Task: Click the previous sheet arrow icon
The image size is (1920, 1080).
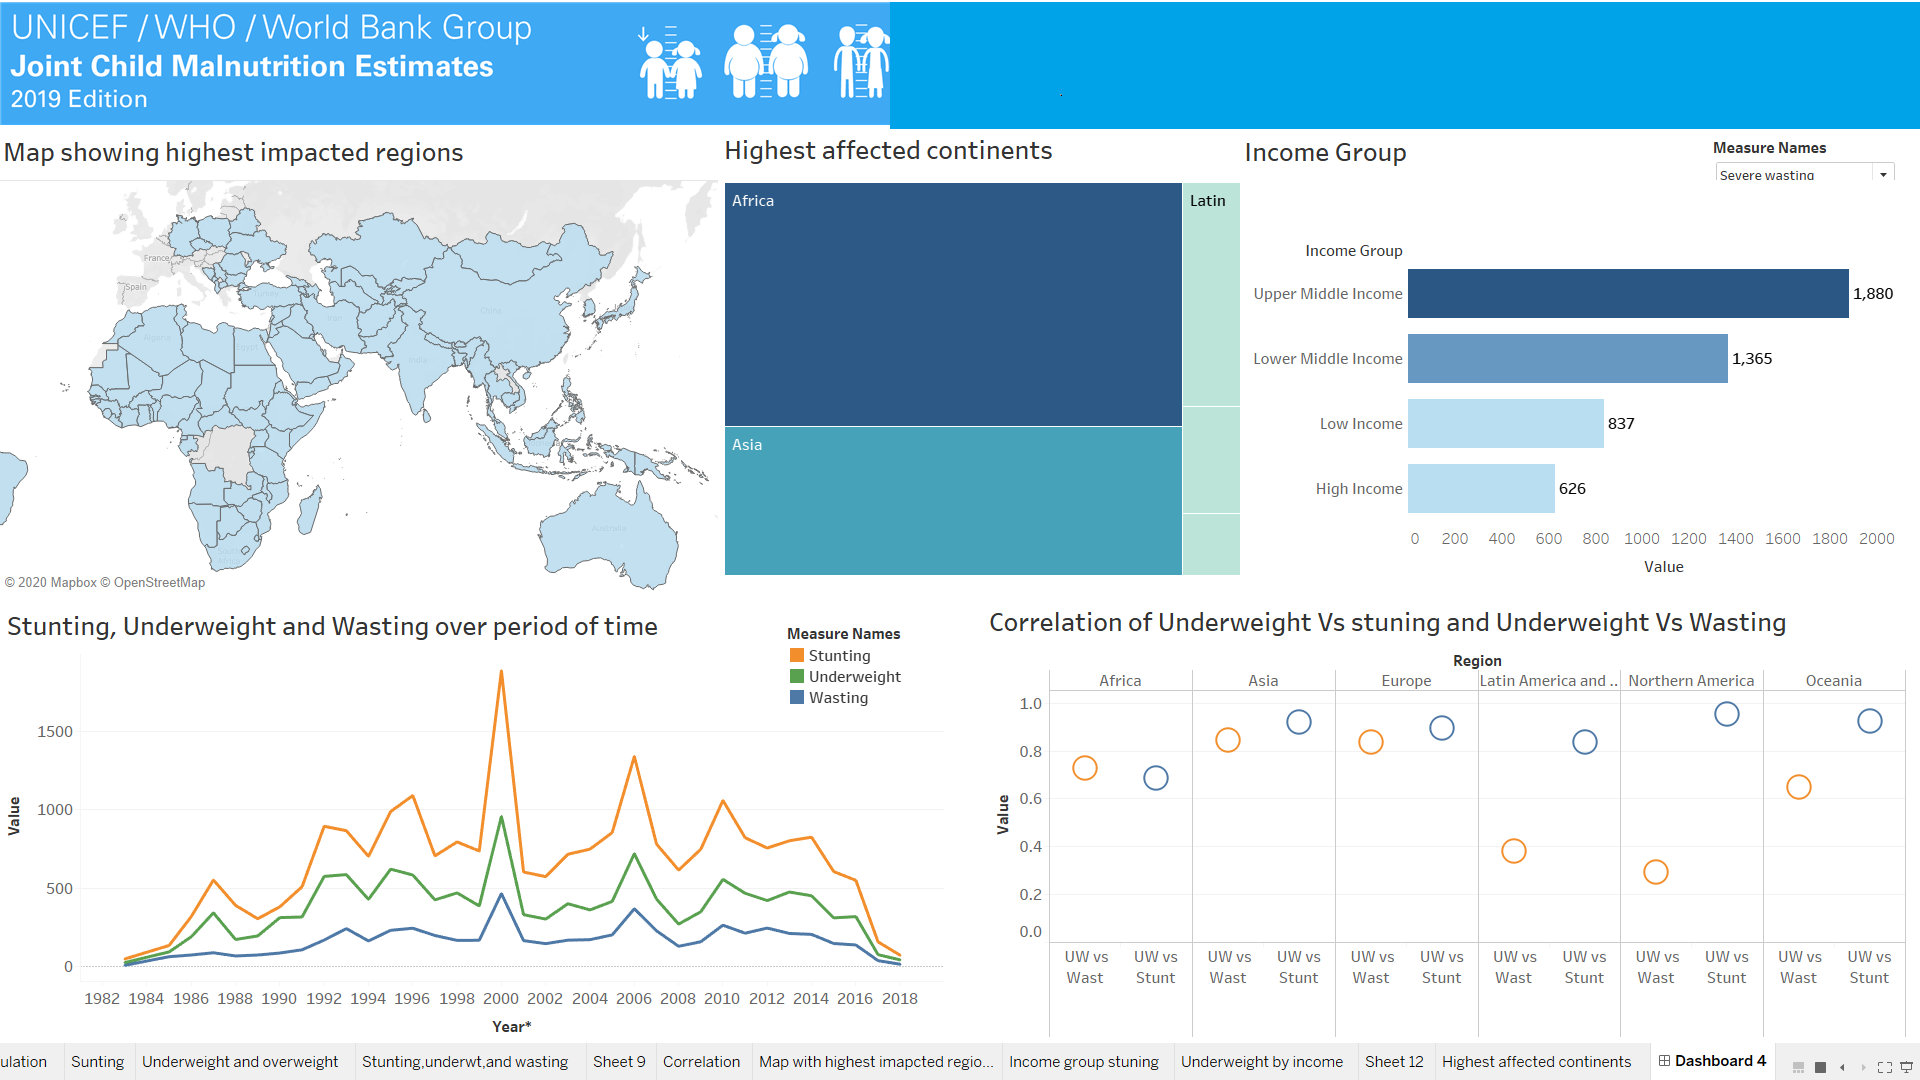Action: 1842,1066
